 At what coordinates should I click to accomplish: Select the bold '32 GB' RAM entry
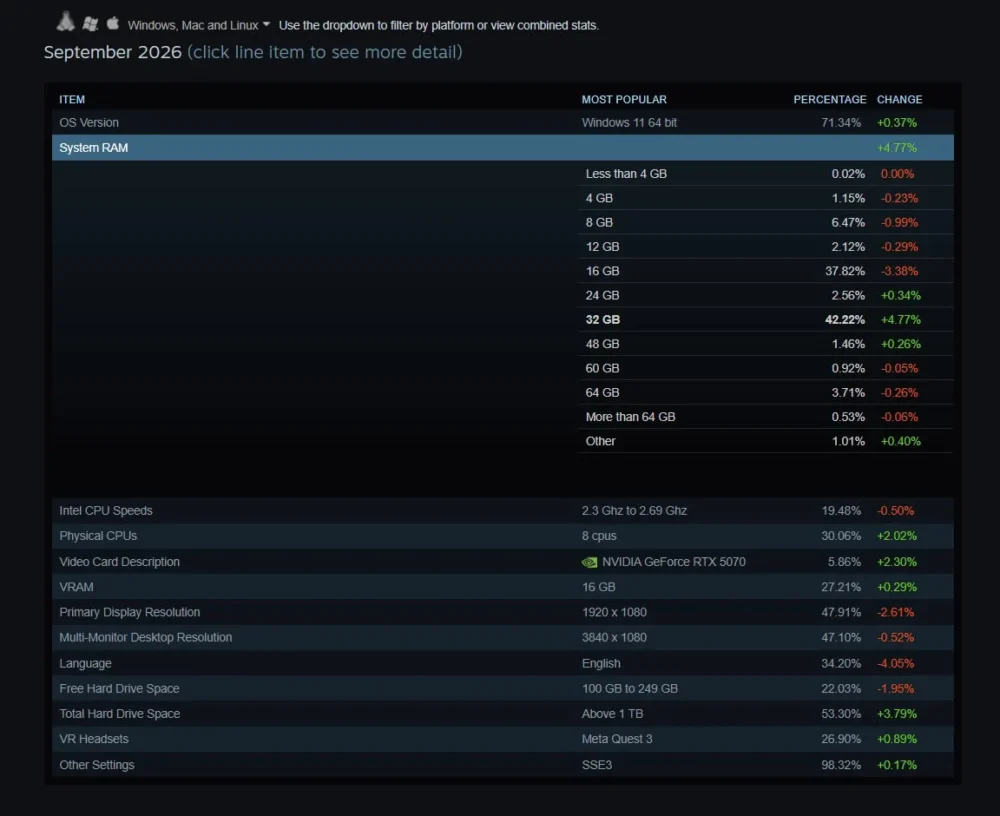(x=603, y=319)
